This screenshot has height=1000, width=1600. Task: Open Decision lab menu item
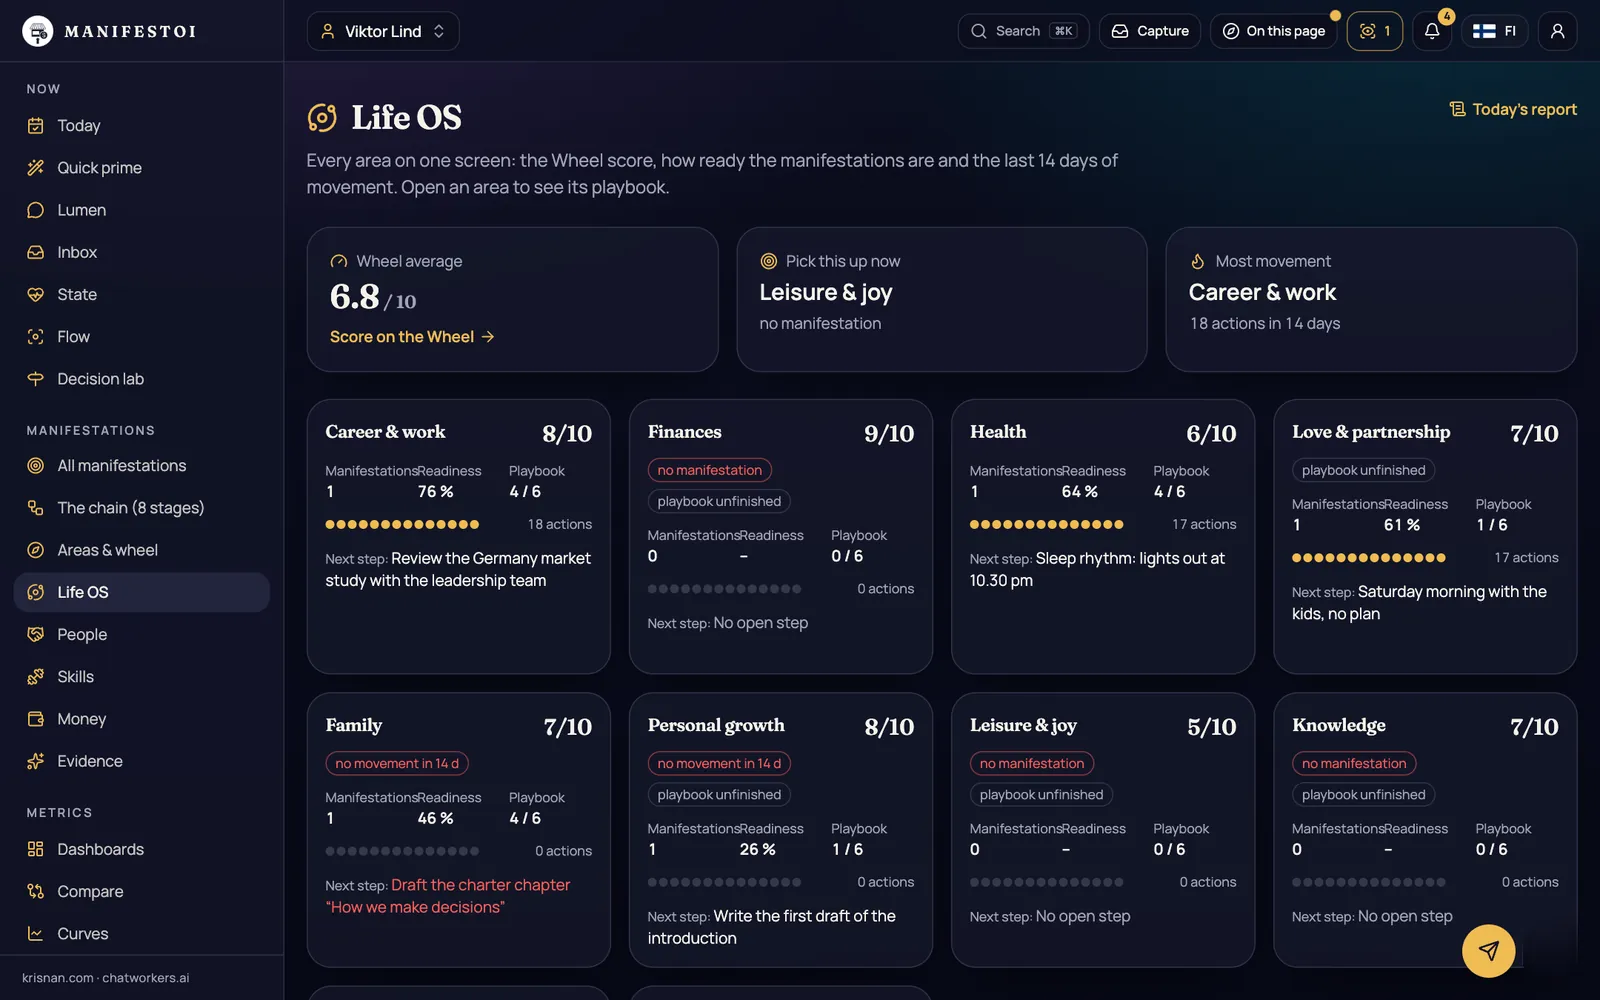click(142, 379)
